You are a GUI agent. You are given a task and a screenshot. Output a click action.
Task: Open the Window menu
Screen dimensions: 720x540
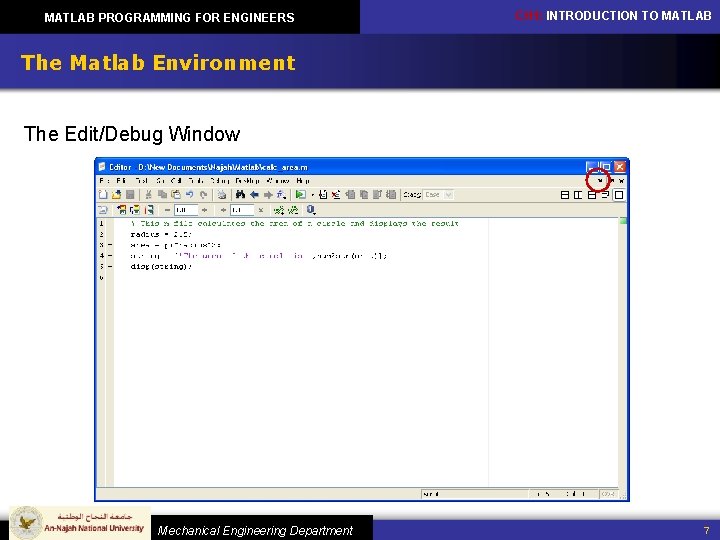[x=278, y=180]
